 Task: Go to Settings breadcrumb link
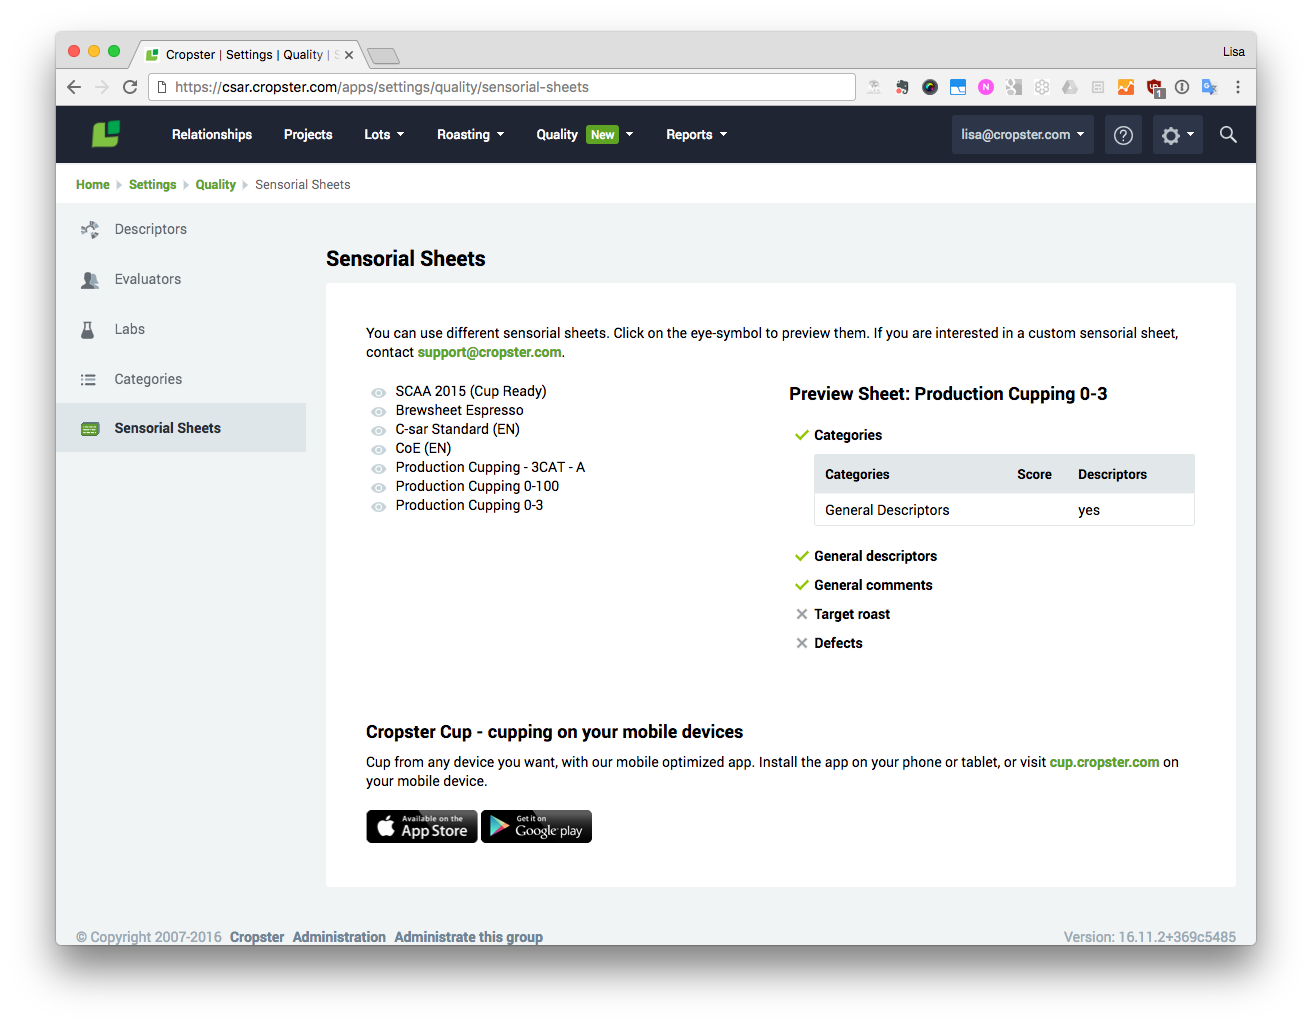(152, 185)
